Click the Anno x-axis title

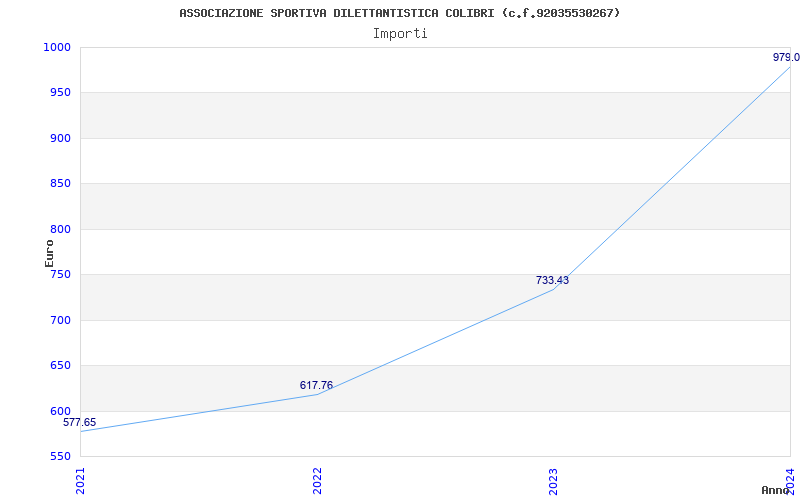click(x=776, y=490)
